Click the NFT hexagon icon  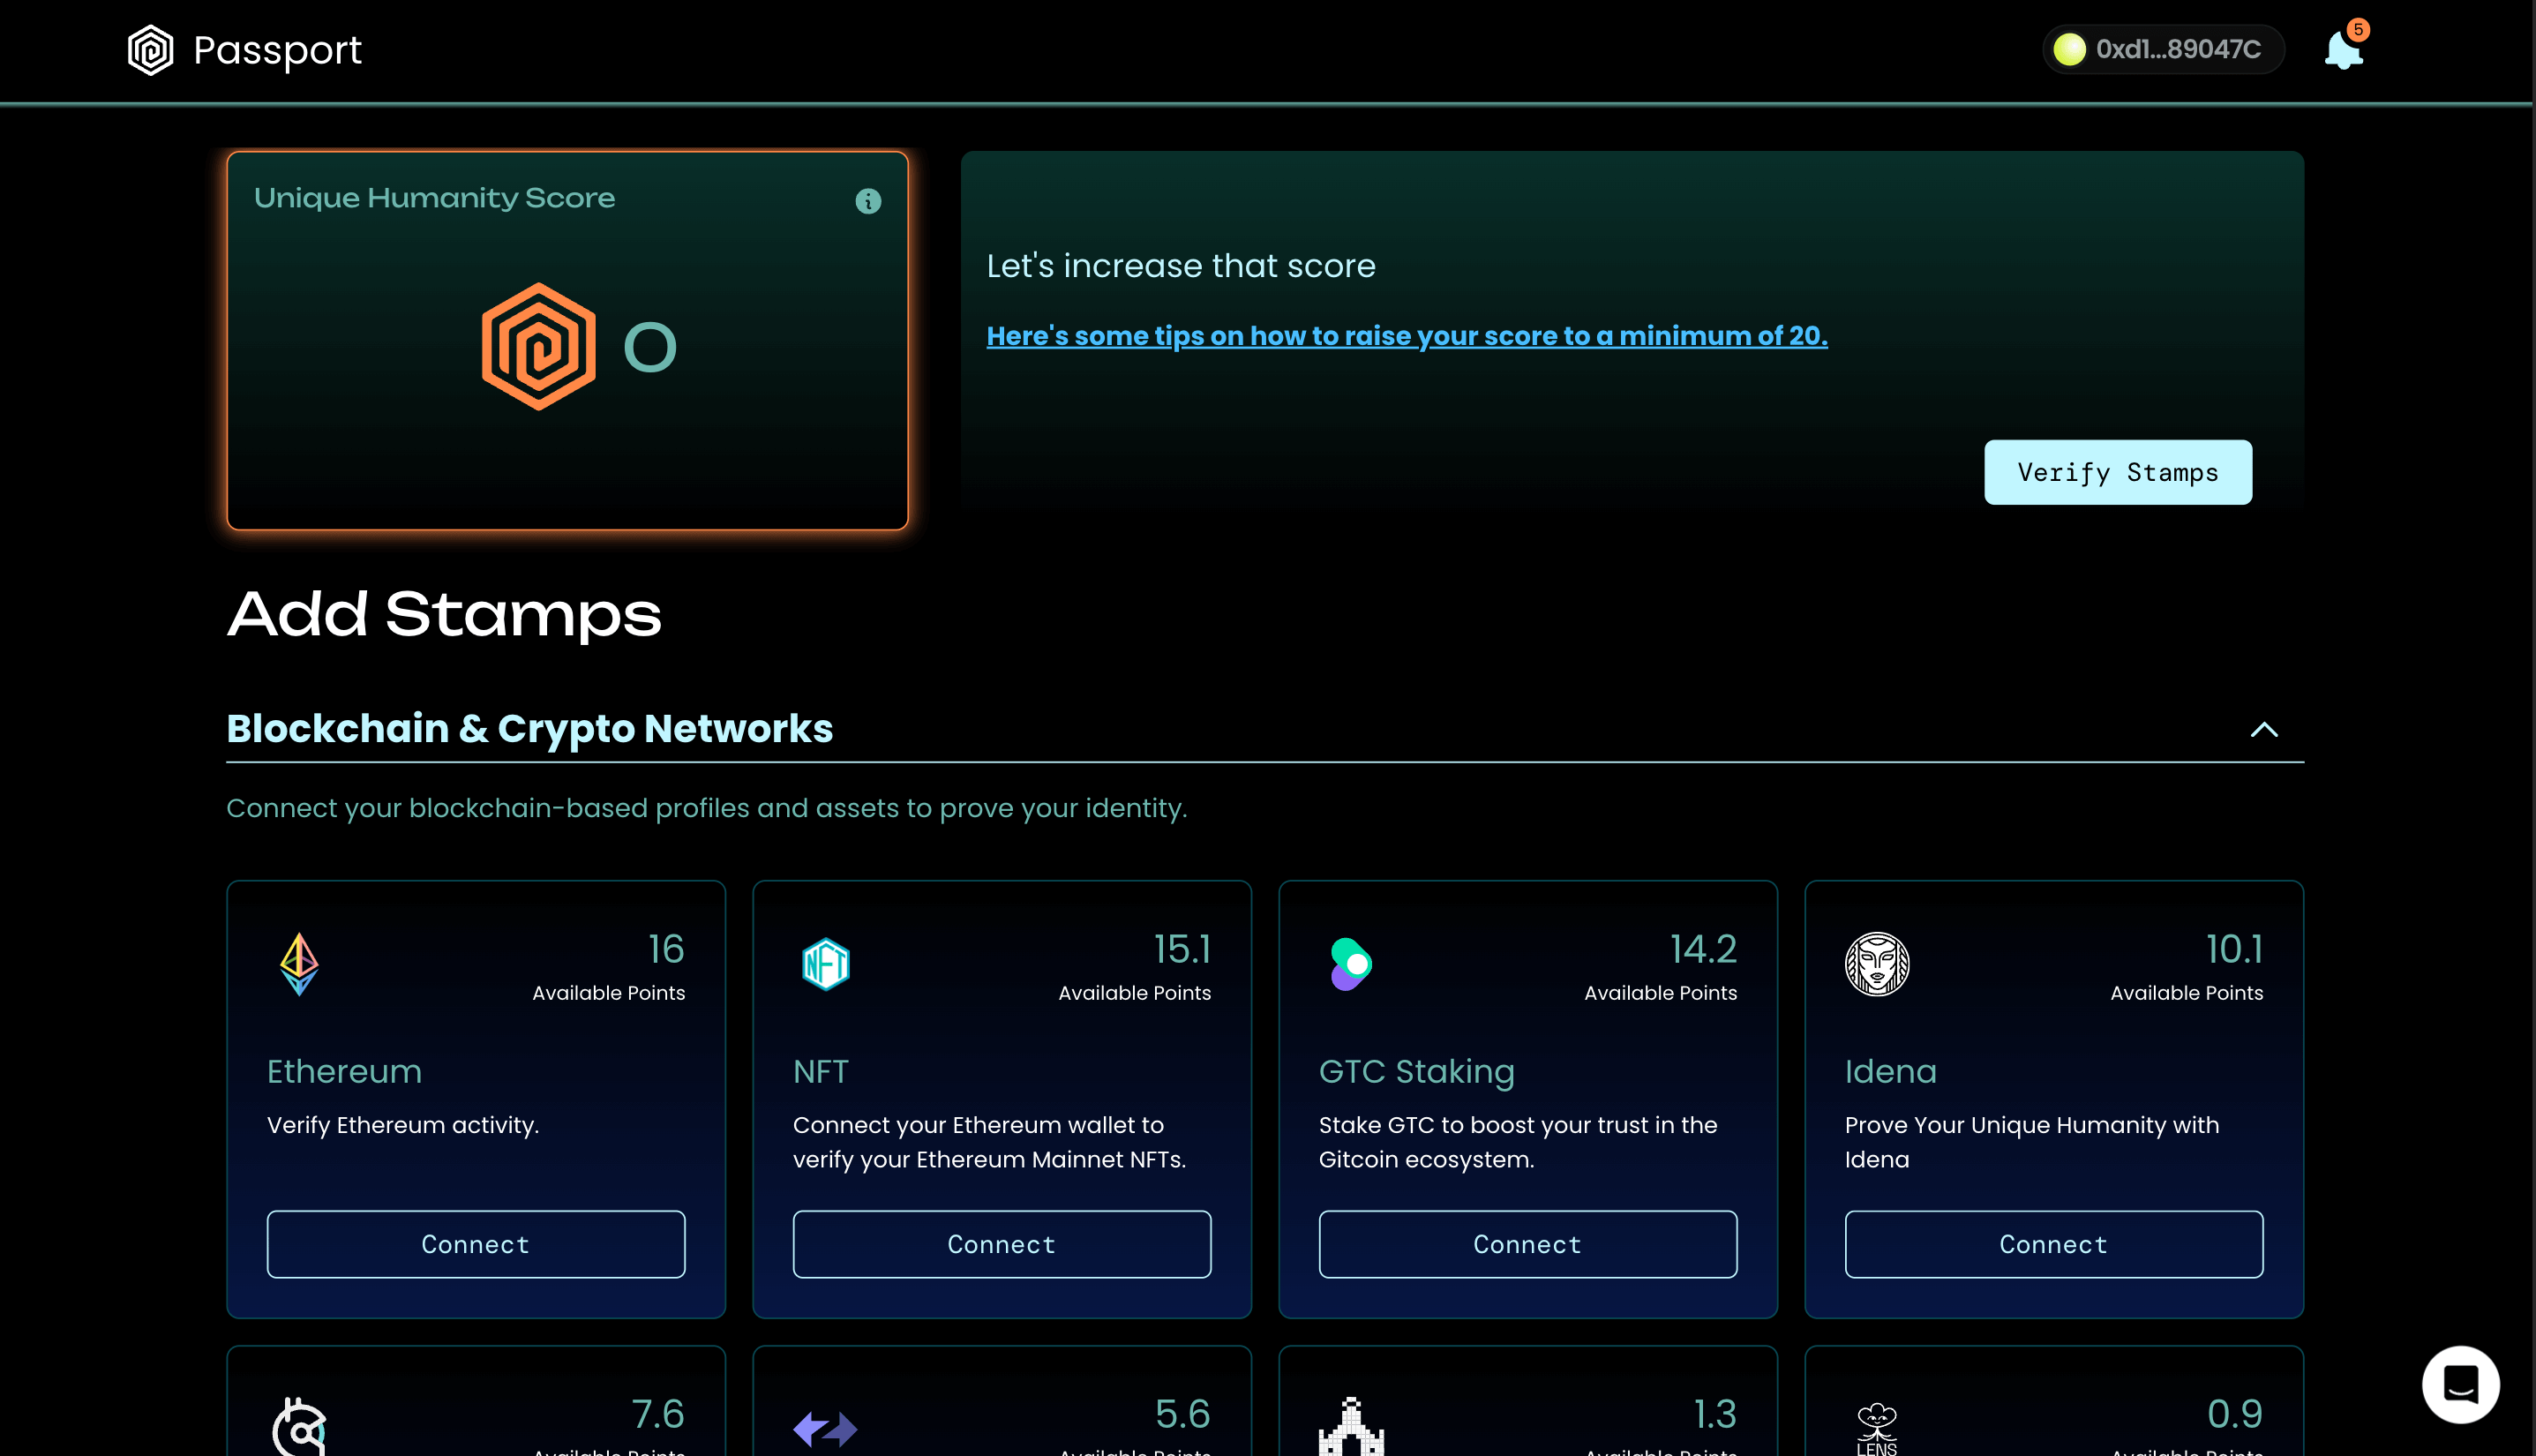point(825,964)
